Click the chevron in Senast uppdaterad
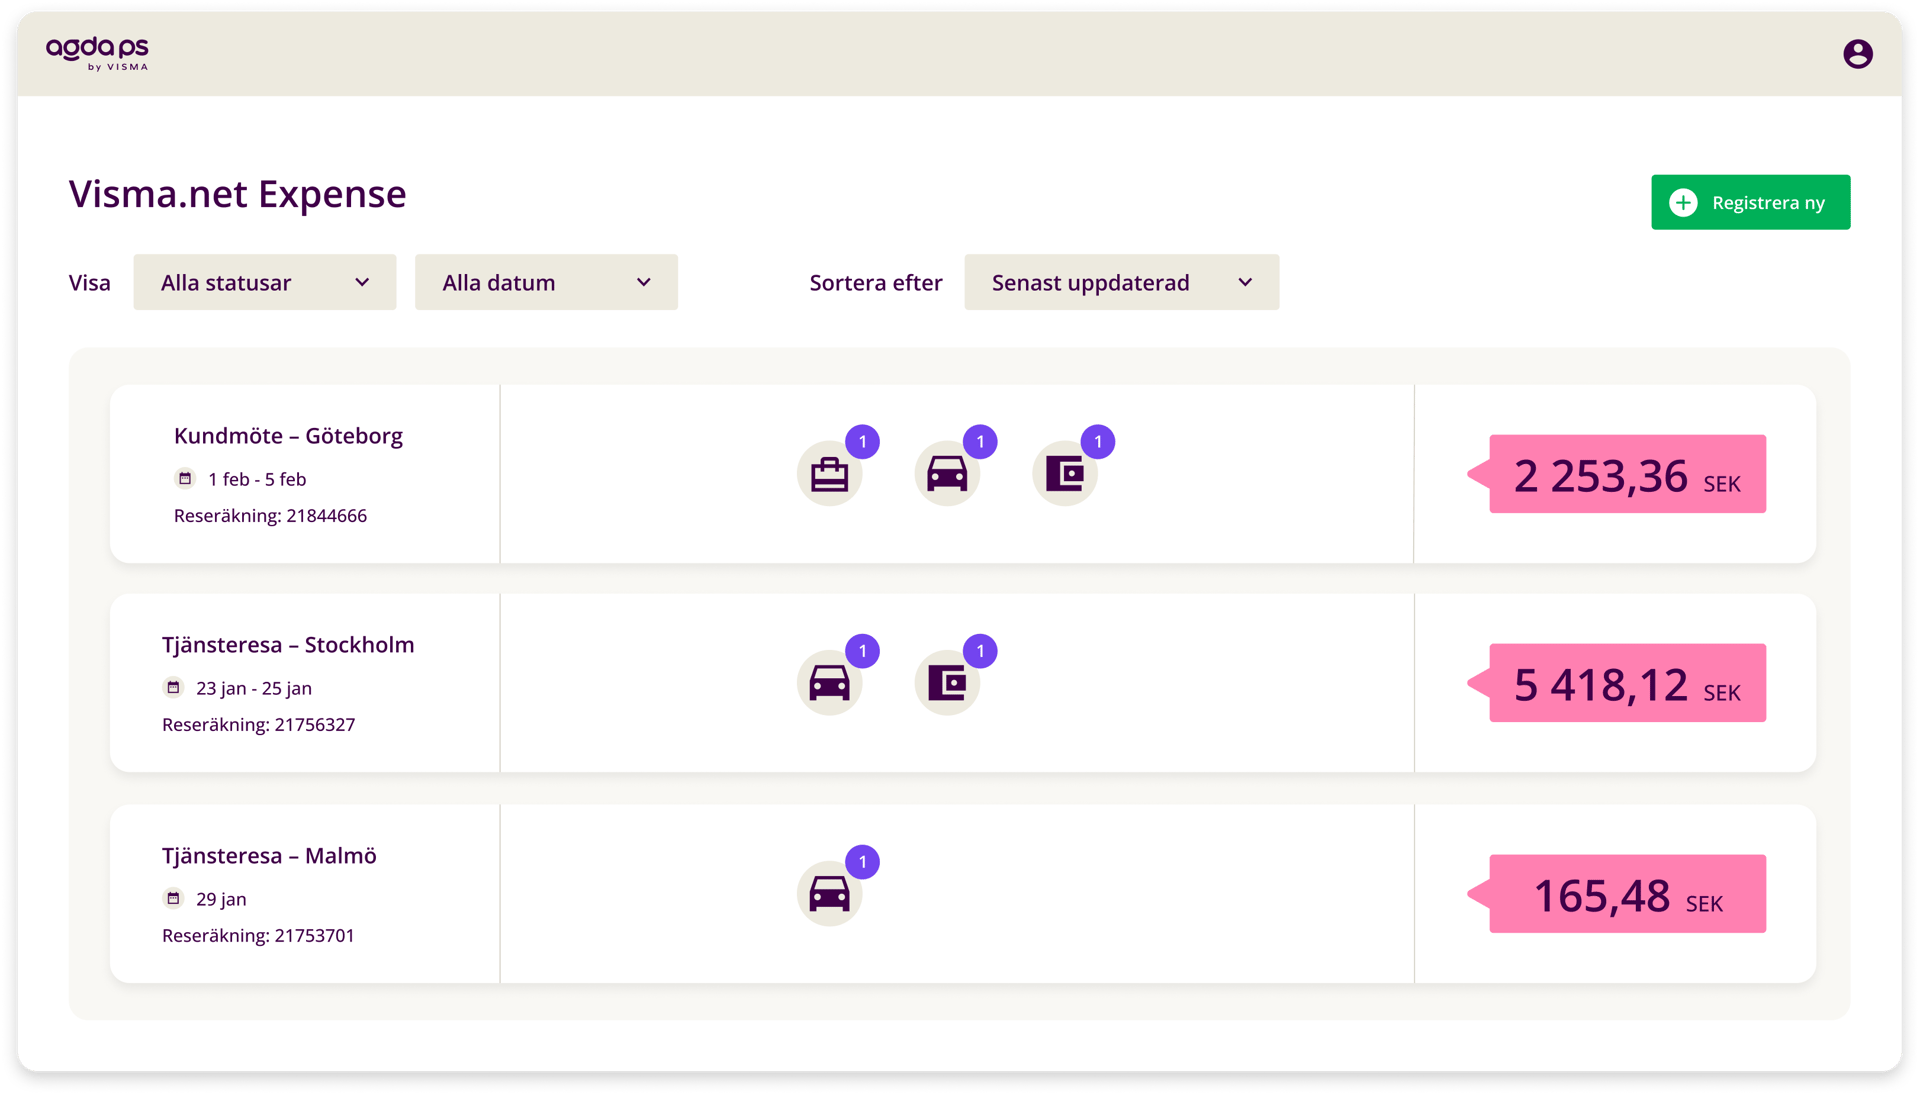Screen dimensions: 1920x1095 point(1245,283)
